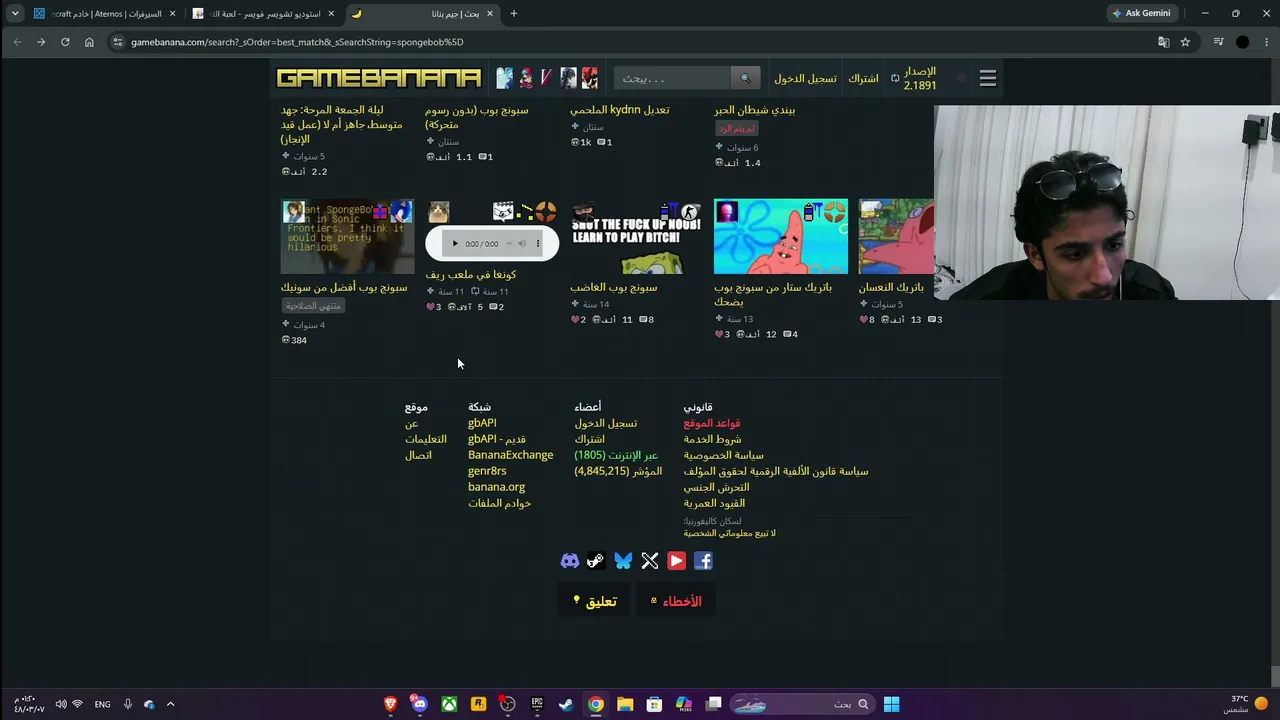
Task: Open Brave browser from the taskbar
Action: [391, 704]
